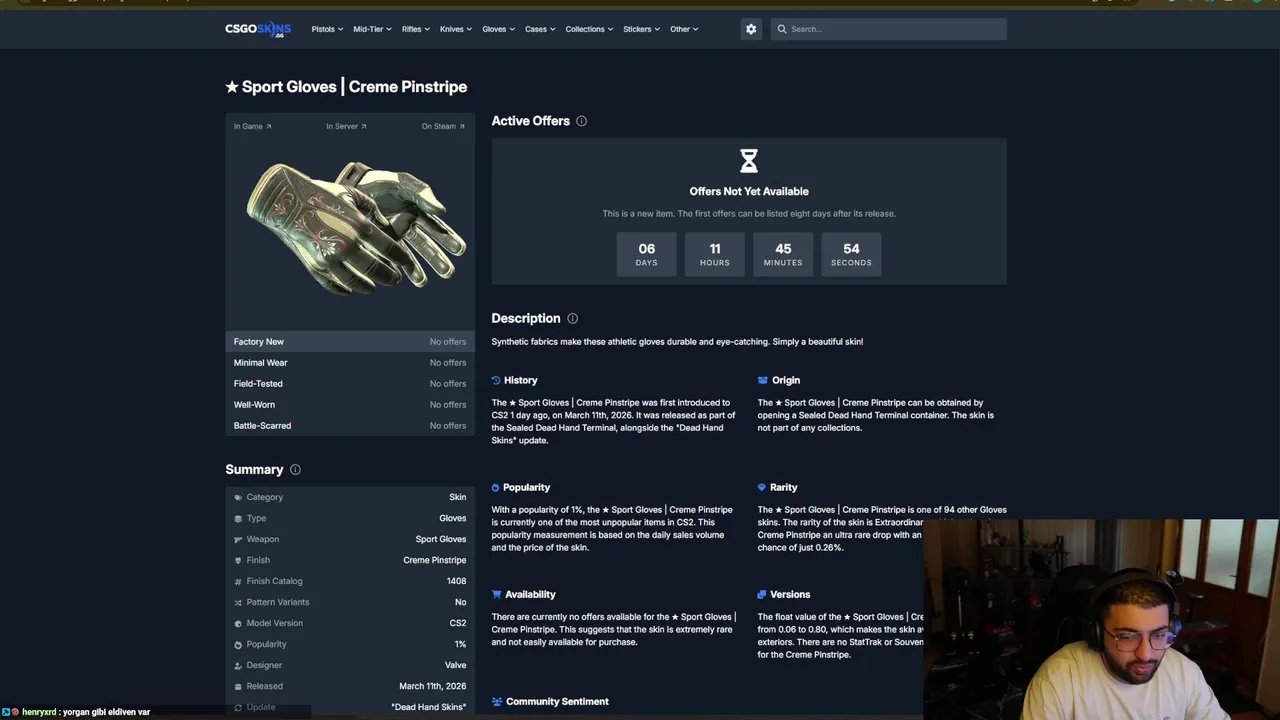Screen dimensions: 1280x720
Task: Open the settings gear icon
Action: (751, 29)
